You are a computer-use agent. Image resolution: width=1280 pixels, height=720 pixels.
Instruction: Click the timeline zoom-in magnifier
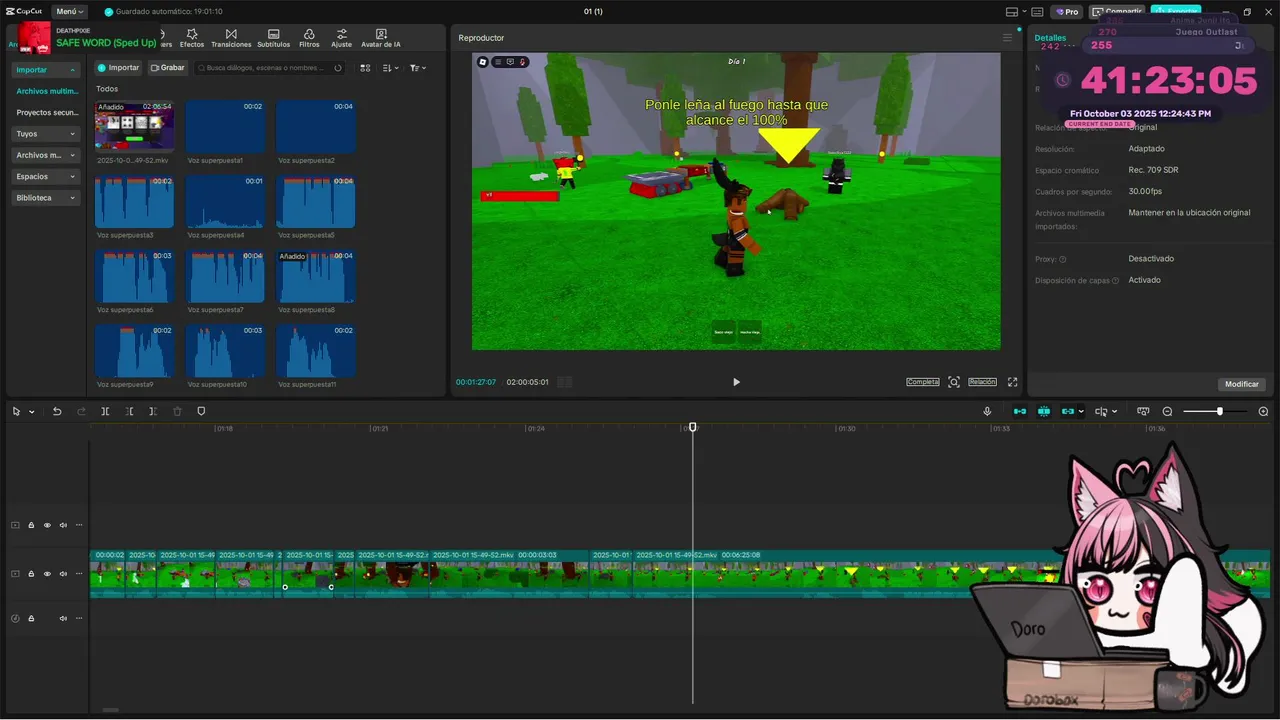1263,411
